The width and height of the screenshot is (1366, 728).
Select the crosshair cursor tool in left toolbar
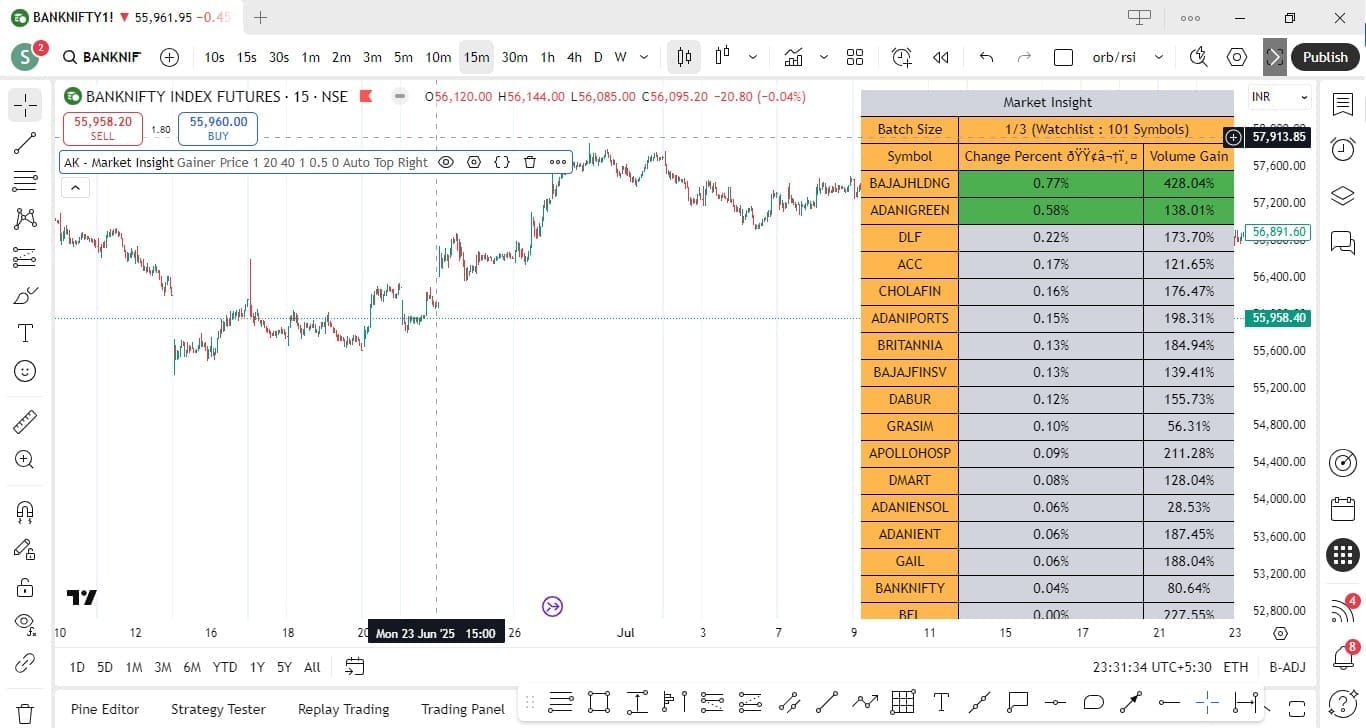(25, 104)
